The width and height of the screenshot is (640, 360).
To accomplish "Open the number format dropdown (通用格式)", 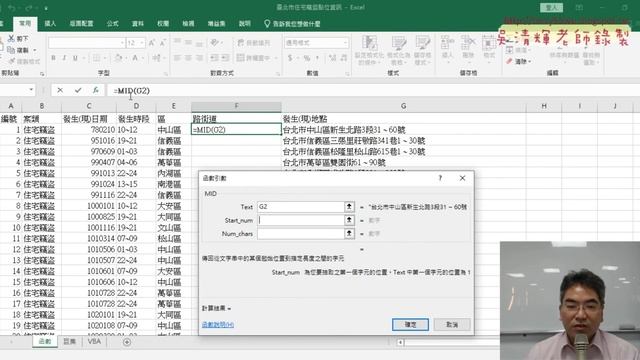I will coord(345,42).
